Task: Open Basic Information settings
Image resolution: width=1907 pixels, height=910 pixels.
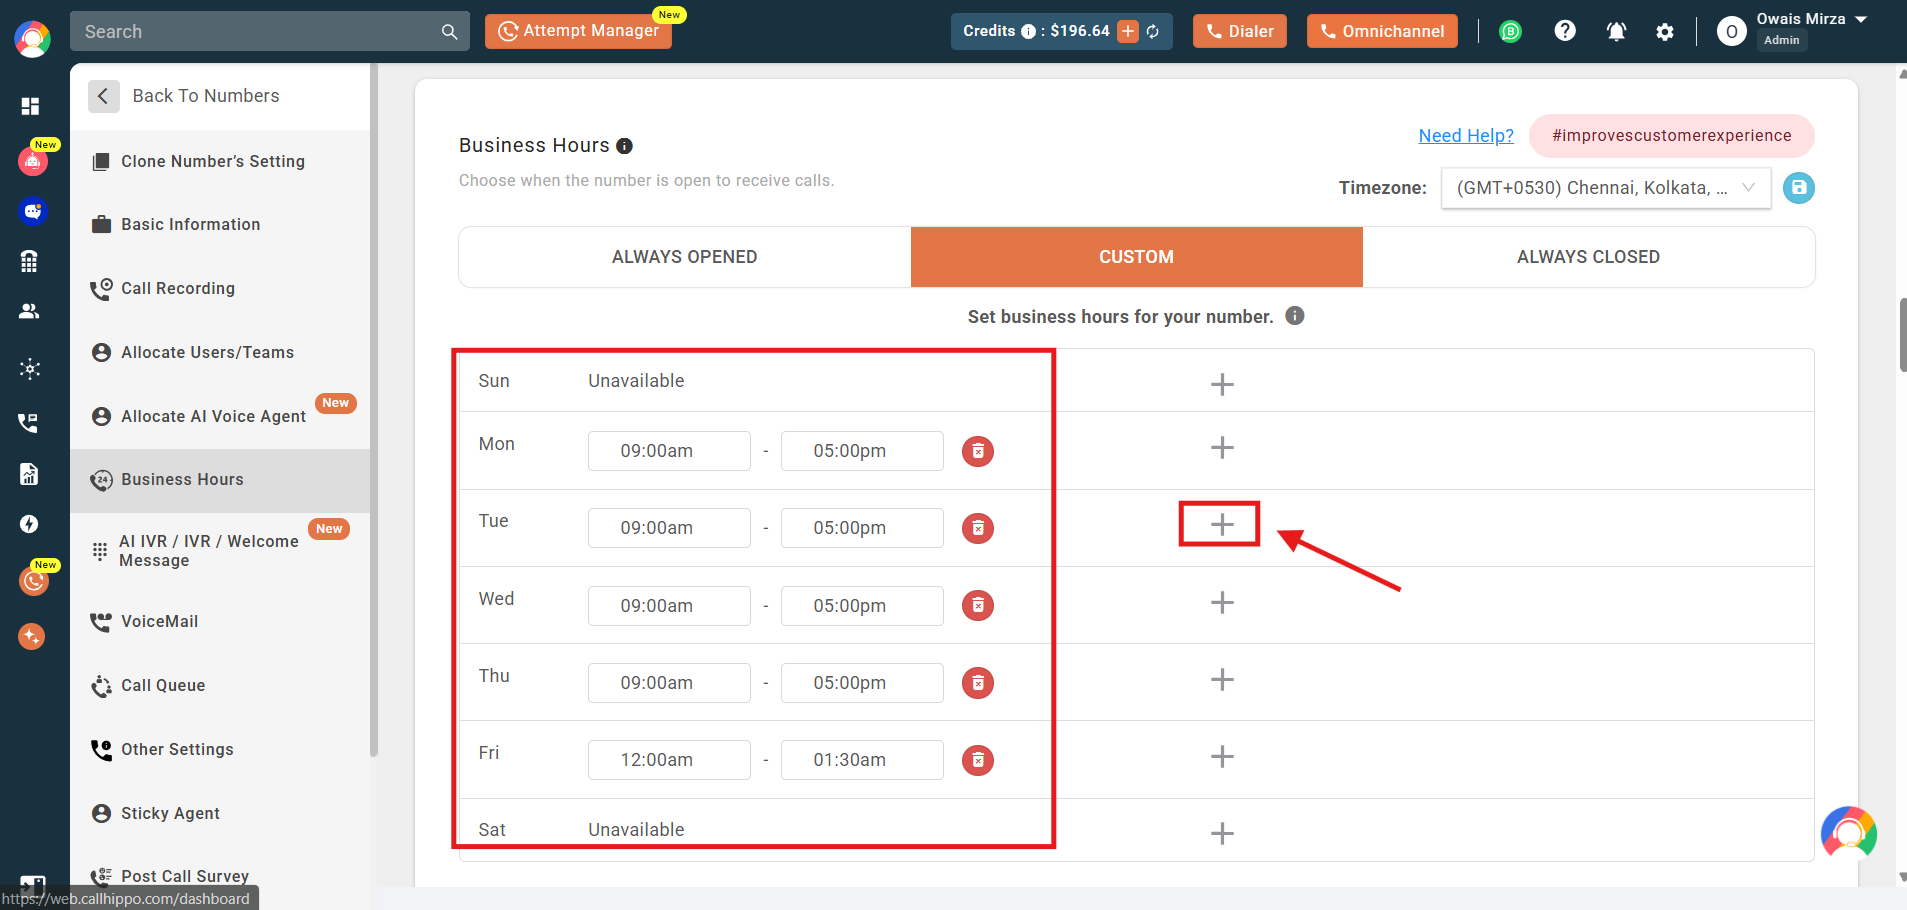Action: coord(221,224)
